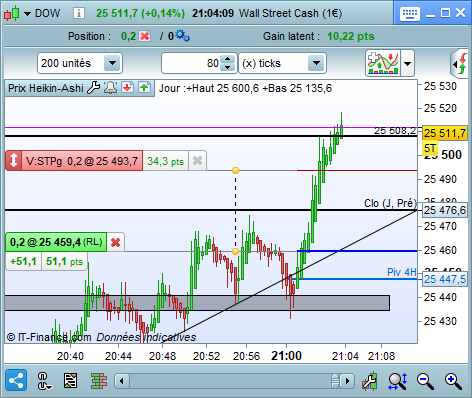Click the 25 511,7 (+0,14%) quote in header
Viewport: 472px width, 398px height.
[140, 13]
